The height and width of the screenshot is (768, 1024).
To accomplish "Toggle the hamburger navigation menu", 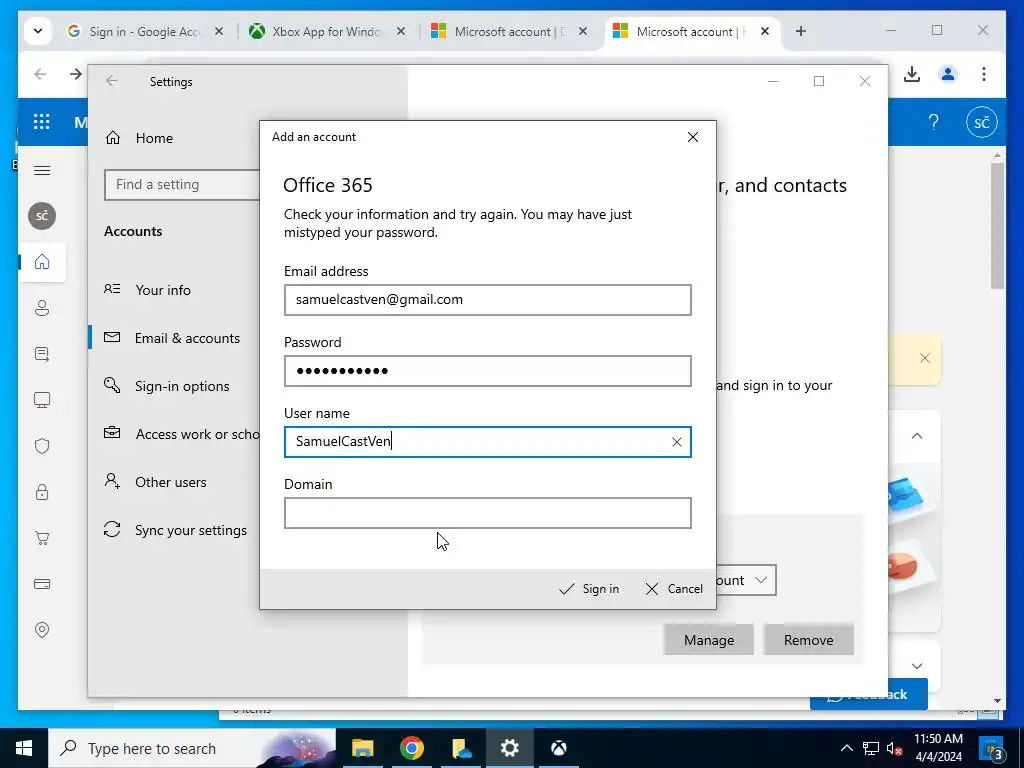I will coord(42,170).
